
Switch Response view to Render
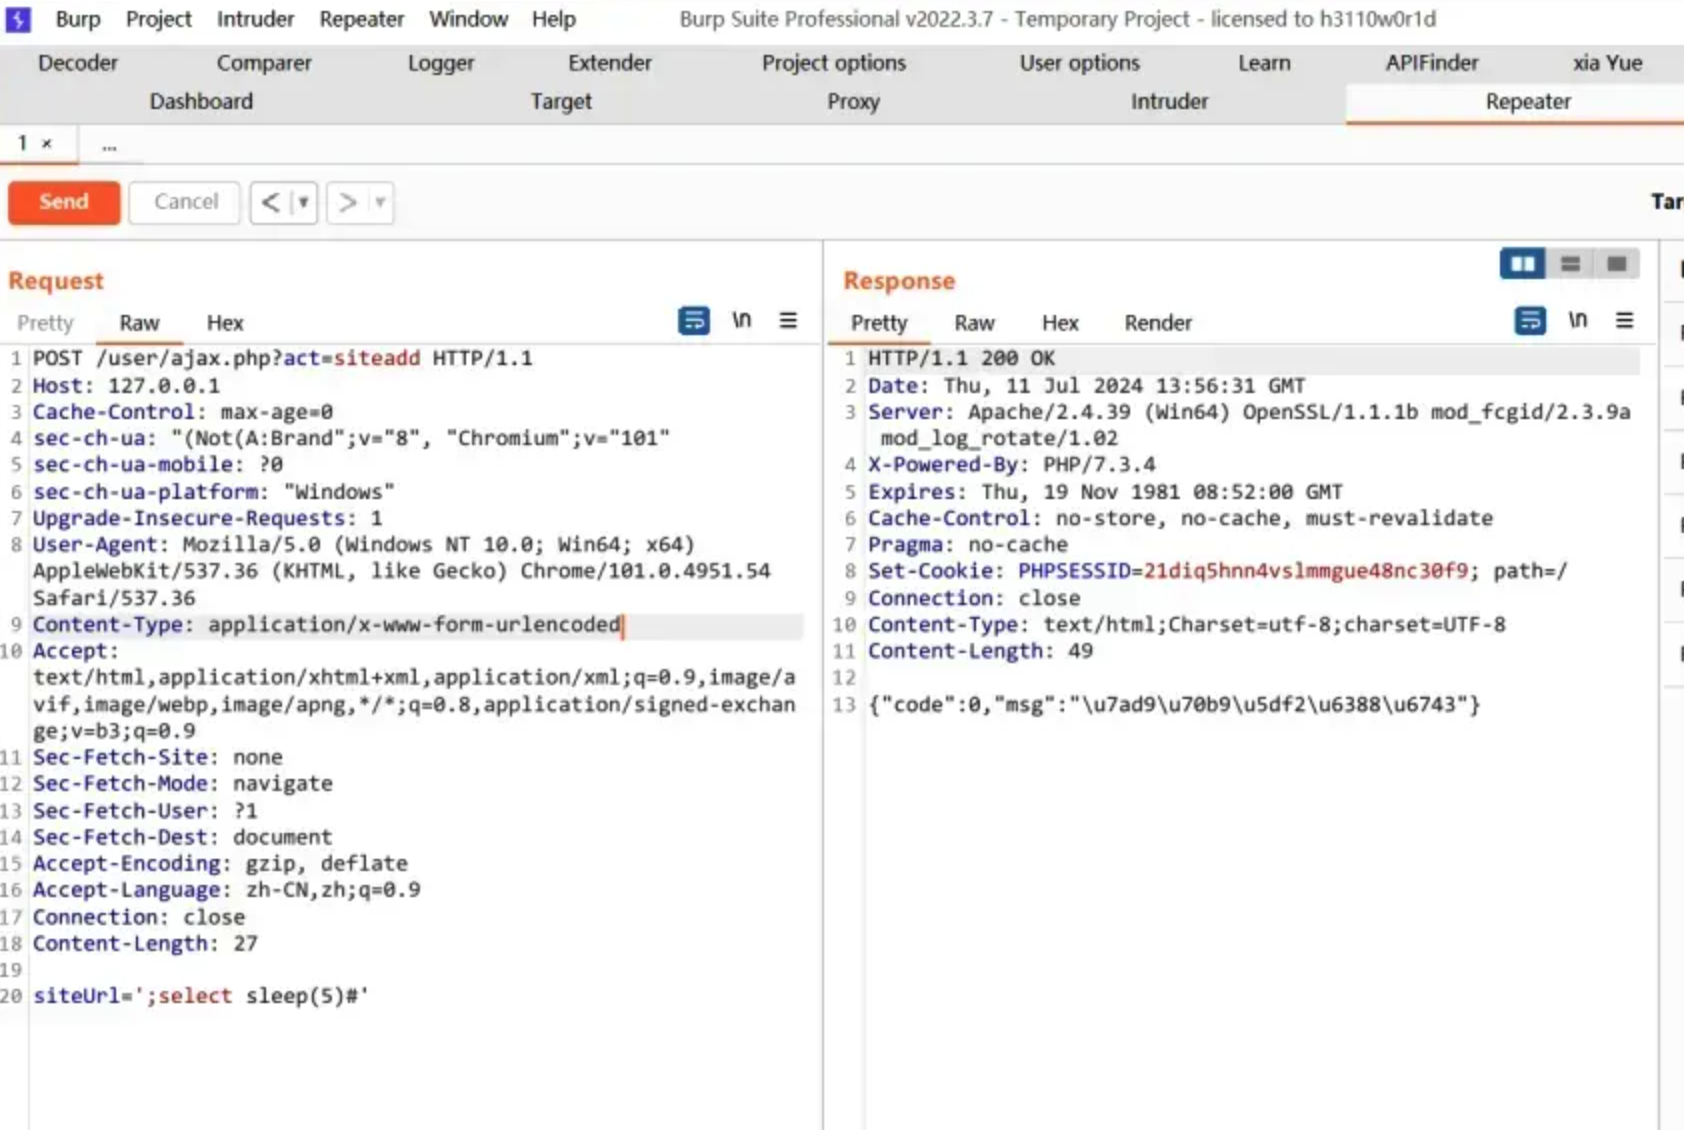click(x=1158, y=323)
